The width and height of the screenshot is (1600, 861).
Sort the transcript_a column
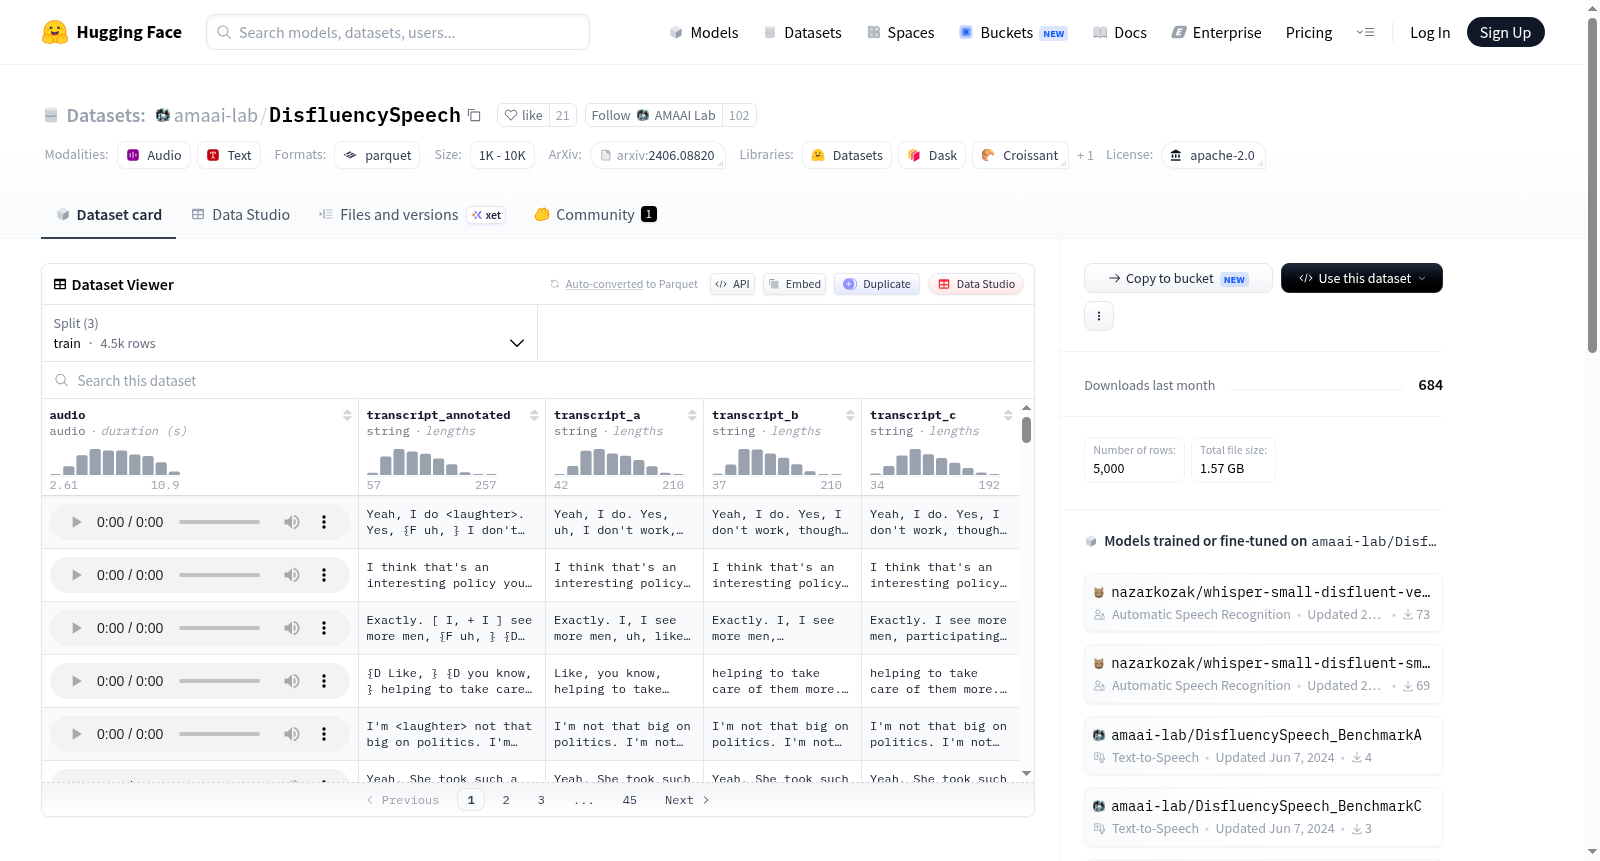pos(692,415)
